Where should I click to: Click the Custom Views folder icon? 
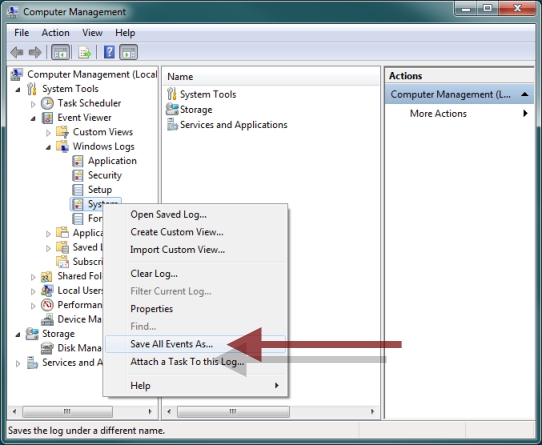pos(63,132)
